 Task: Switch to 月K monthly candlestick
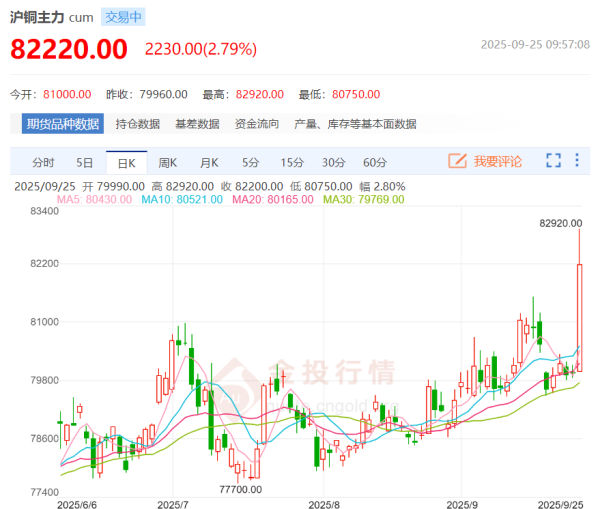pyautogui.click(x=208, y=162)
